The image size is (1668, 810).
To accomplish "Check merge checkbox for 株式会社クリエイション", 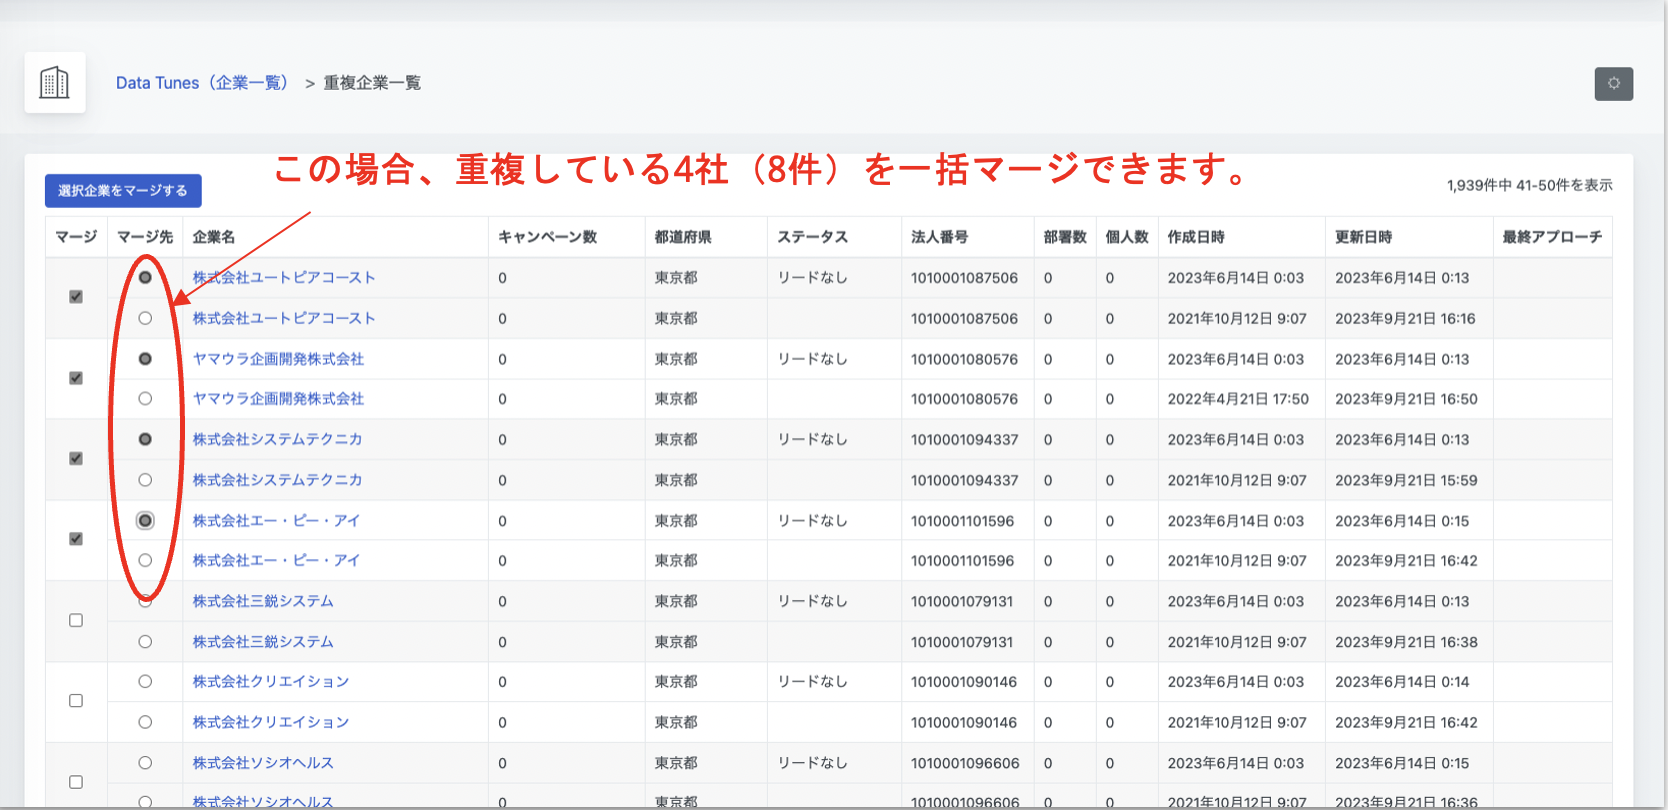I will 76,701.
